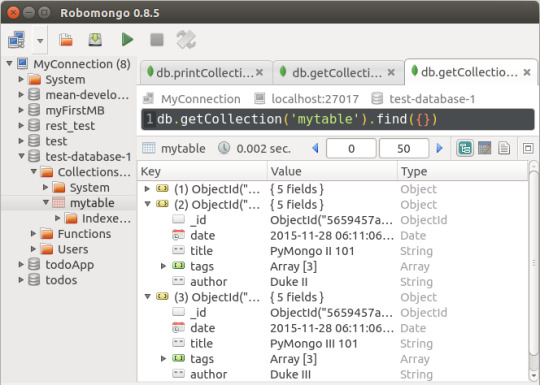The image size is (540, 385).
Task: Select the todoApp database
Action: [70, 265]
